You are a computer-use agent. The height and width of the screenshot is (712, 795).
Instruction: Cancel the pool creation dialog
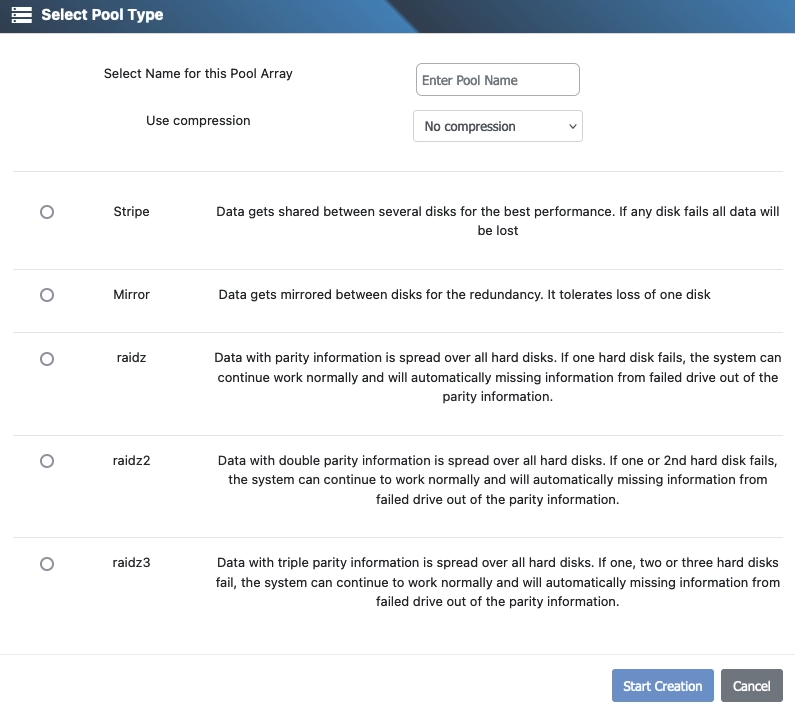(x=751, y=686)
